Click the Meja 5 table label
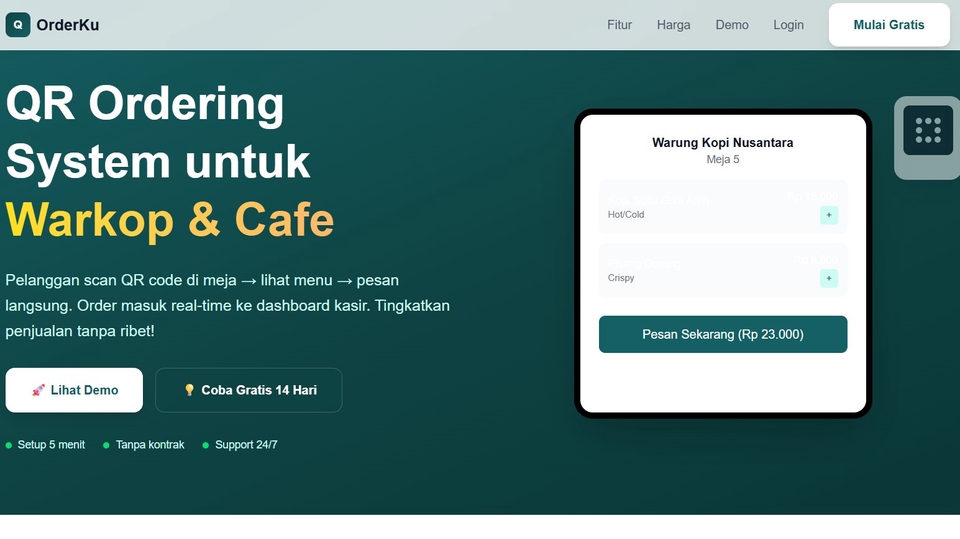This screenshot has height=539, width=960. 722,160
